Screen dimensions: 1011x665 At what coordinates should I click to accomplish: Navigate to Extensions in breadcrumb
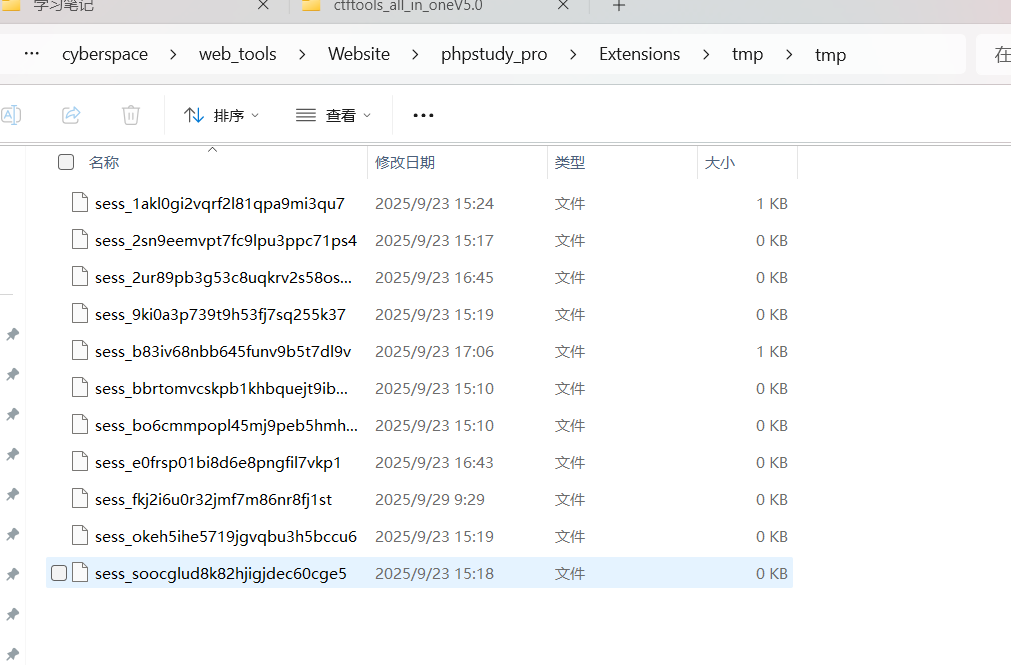(640, 54)
